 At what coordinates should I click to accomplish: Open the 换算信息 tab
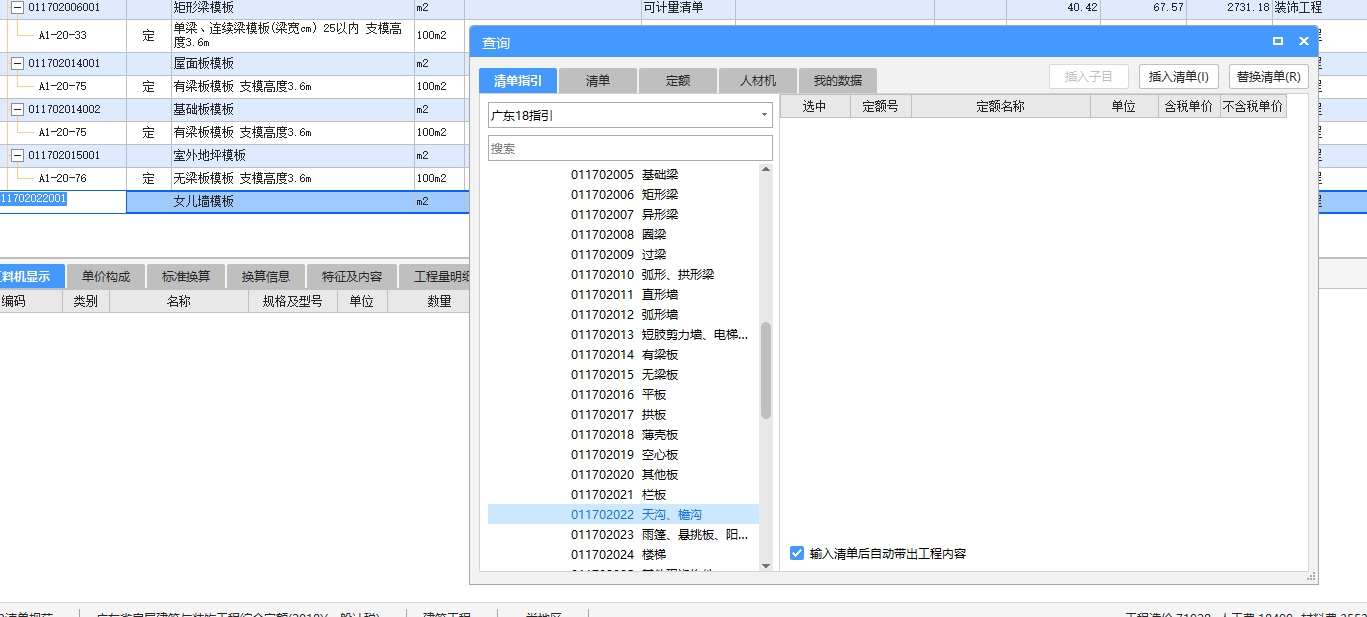[266, 276]
